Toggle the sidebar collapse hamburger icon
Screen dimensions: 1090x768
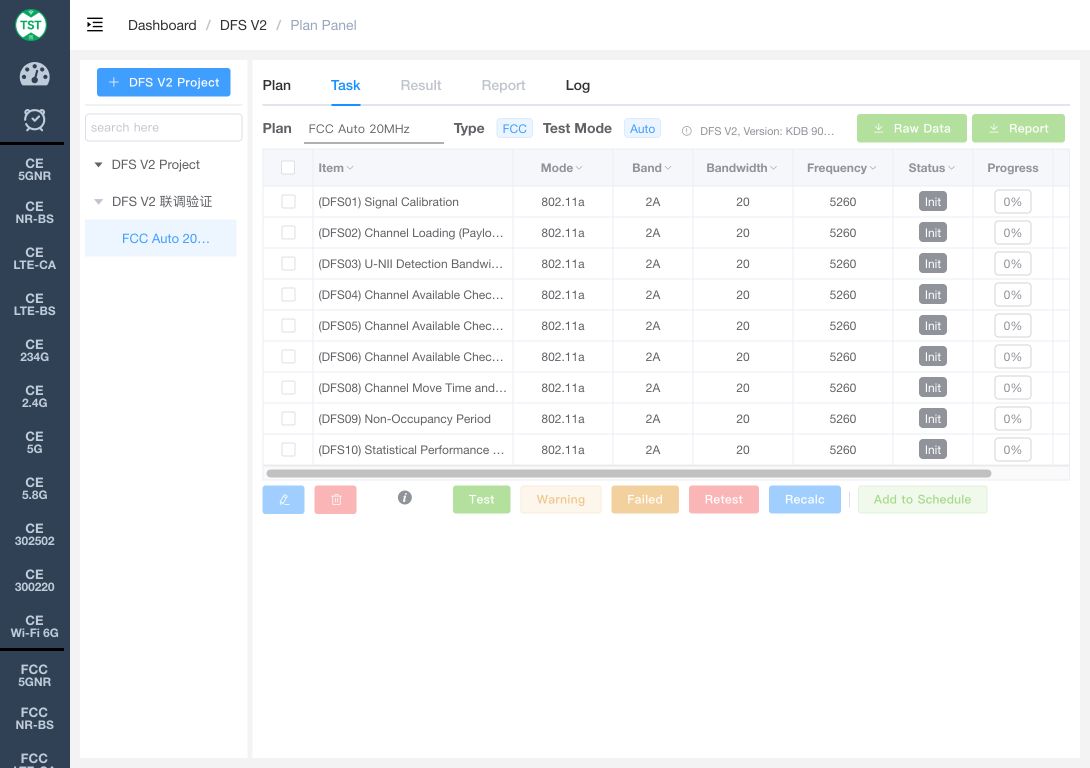tap(95, 25)
